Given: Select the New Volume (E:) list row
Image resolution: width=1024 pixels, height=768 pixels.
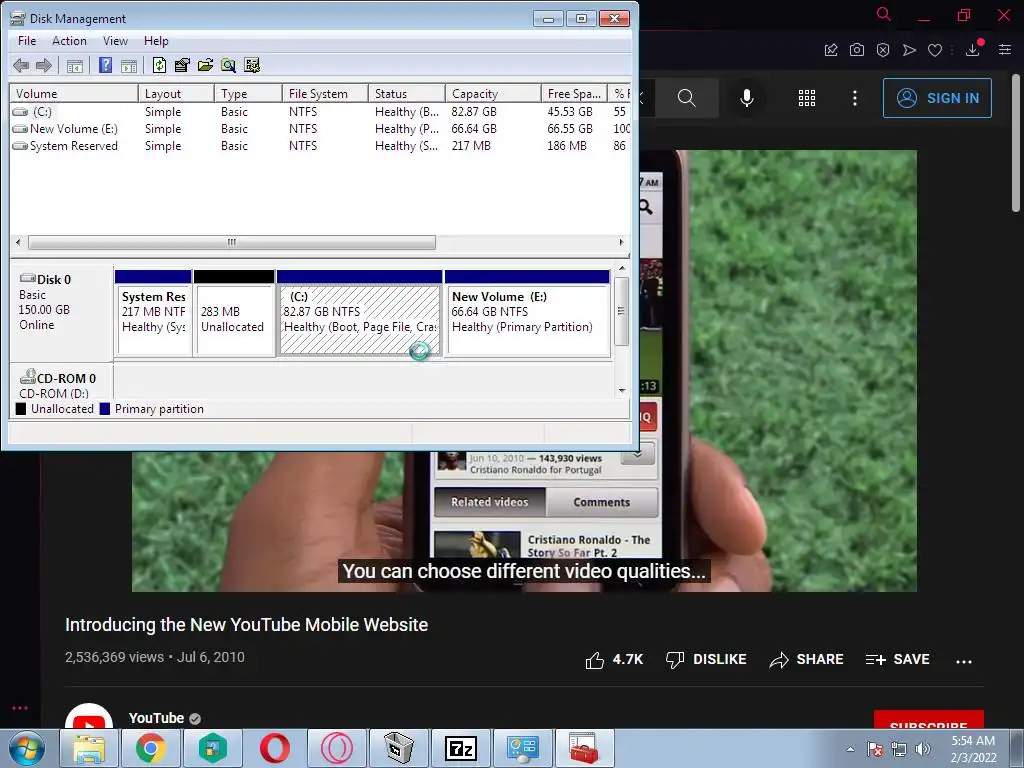Looking at the screenshot, I should click(x=320, y=129).
